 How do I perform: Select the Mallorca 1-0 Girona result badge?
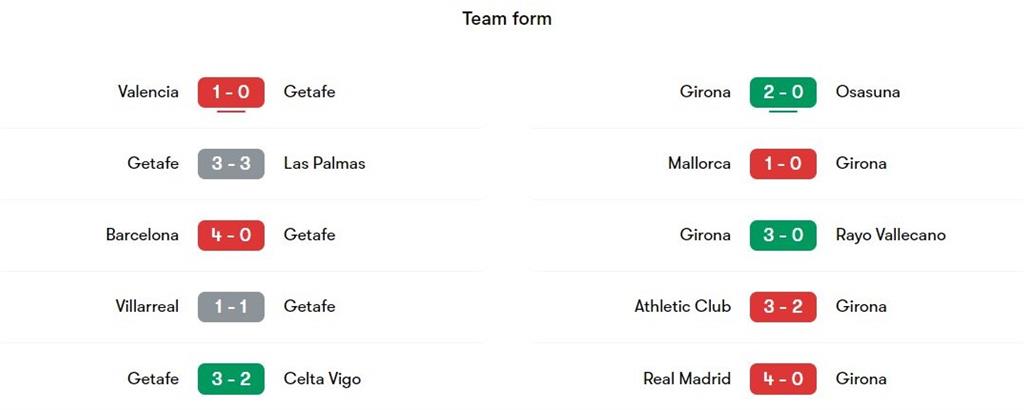pyautogui.click(x=783, y=164)
